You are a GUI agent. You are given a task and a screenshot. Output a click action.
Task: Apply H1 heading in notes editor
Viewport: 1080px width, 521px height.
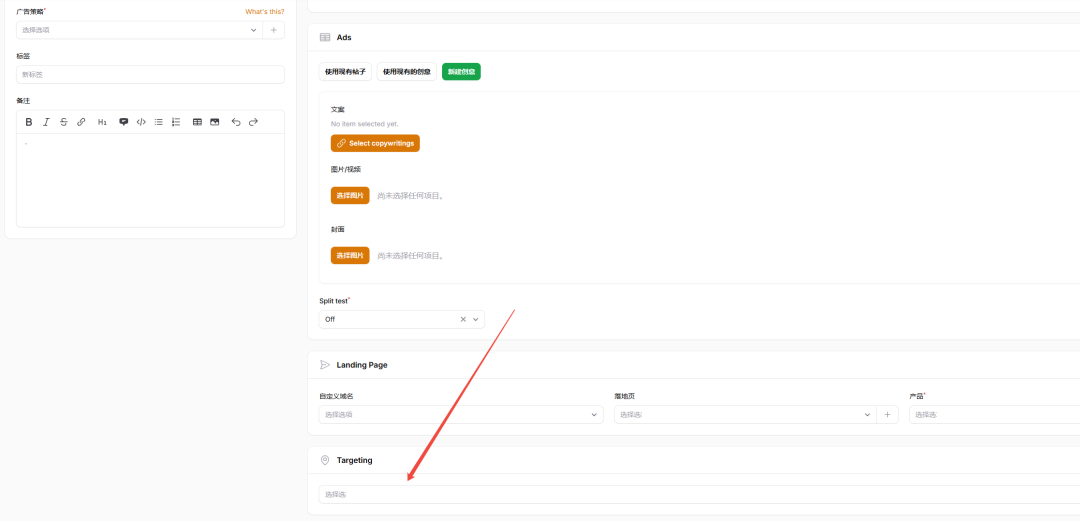[x=102, y=122]
